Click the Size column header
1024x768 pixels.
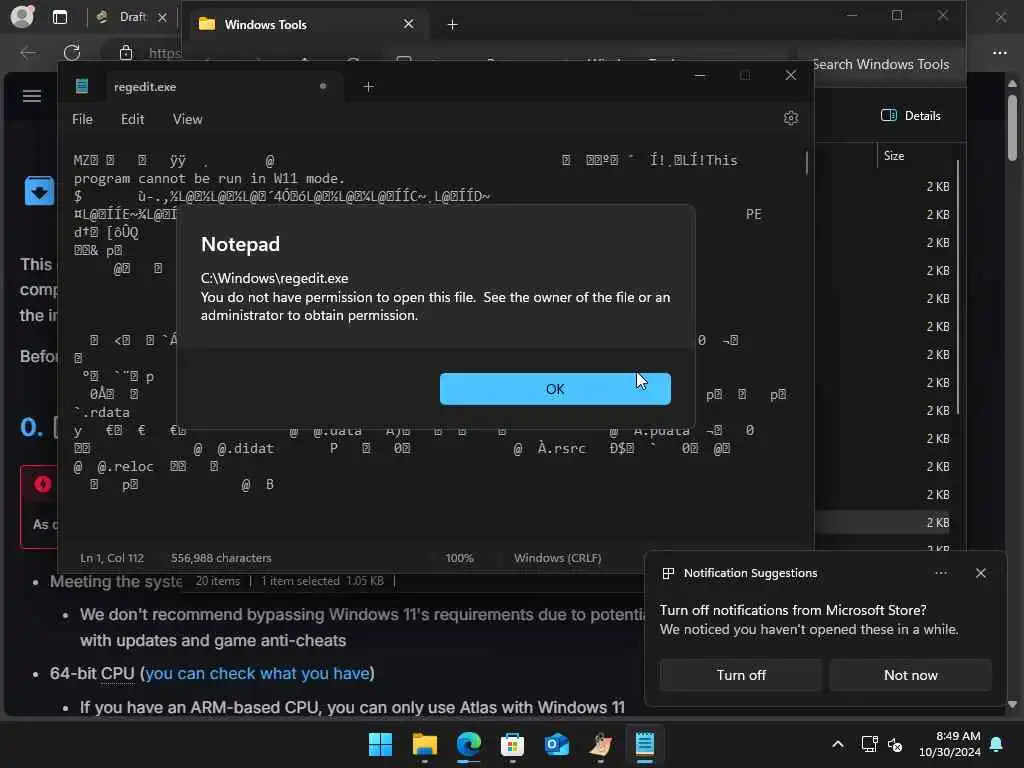(894, 155)
